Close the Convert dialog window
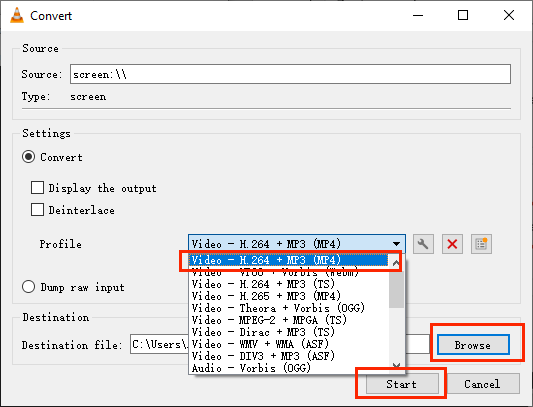 [x=509, y=15]
